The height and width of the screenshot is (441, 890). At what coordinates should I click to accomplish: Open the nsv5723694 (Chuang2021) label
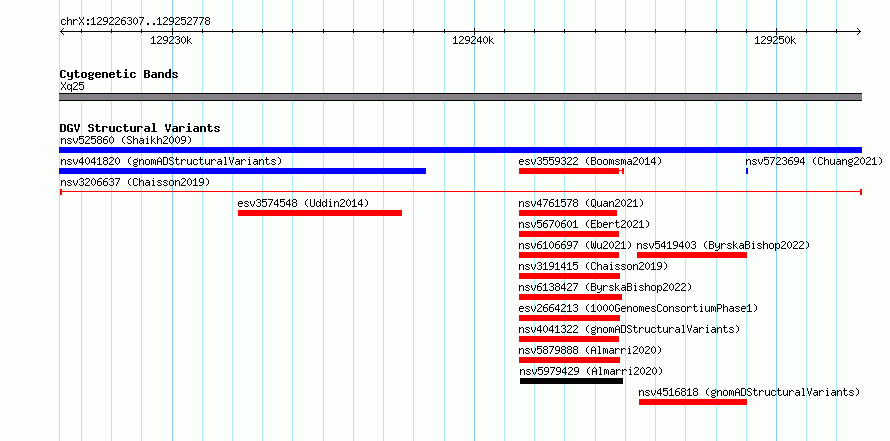tap(814, 161)
